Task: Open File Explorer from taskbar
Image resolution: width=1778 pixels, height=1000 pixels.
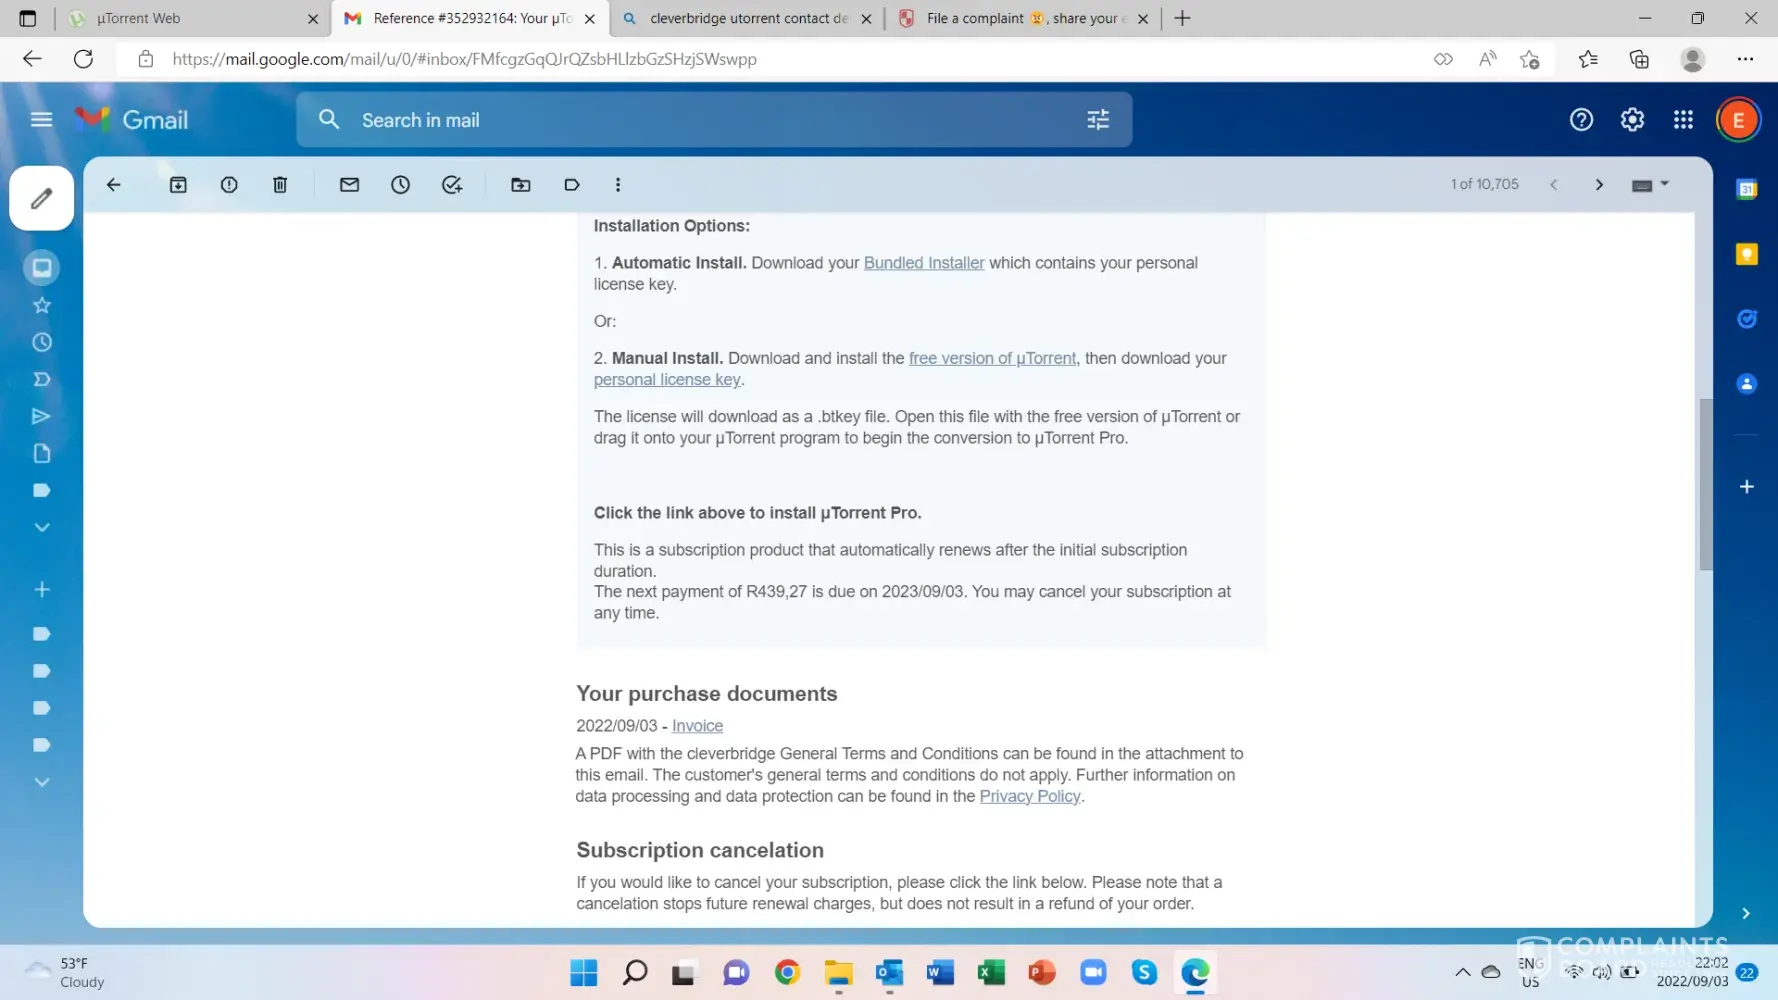Action: 838,972
